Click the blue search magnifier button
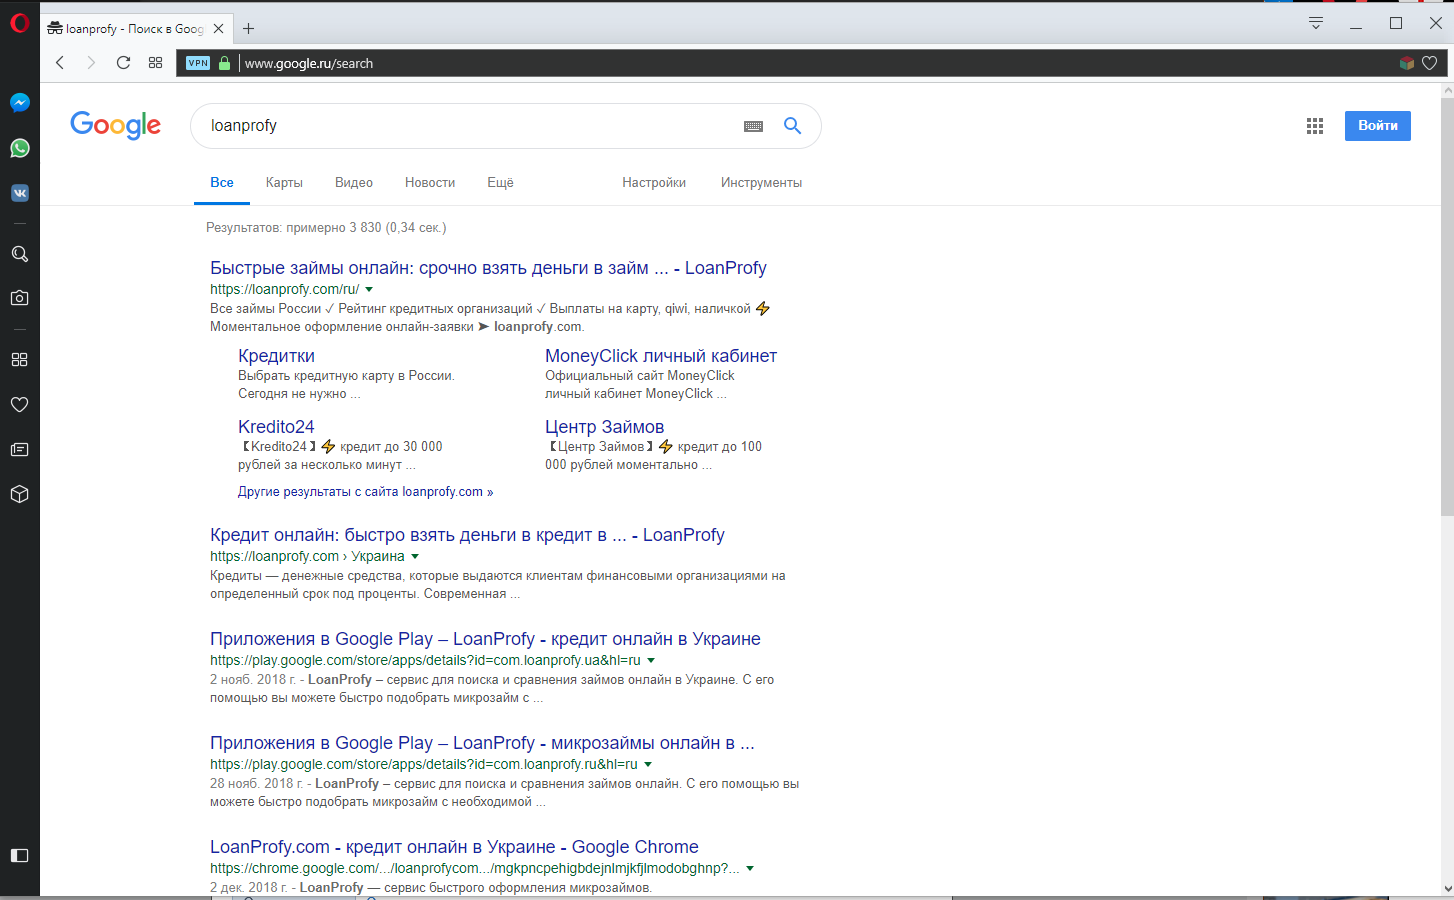 pos(792,125)
